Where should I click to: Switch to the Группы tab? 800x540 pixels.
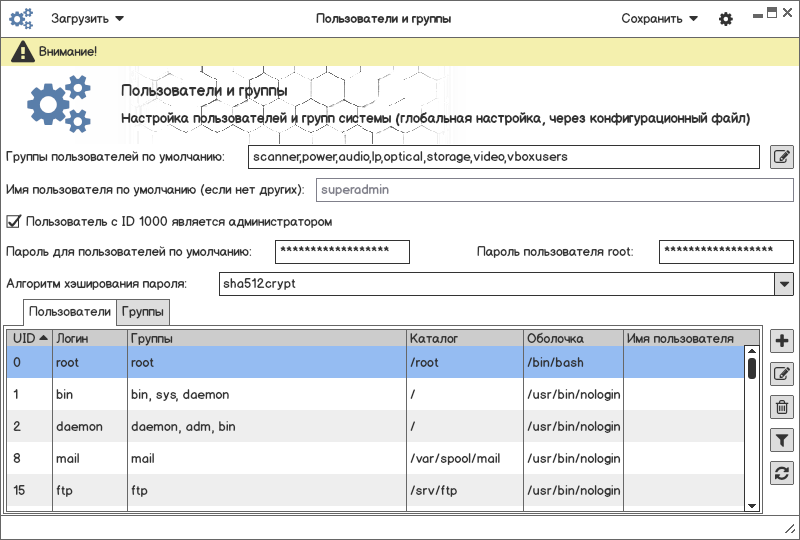[x=144, y=312]
